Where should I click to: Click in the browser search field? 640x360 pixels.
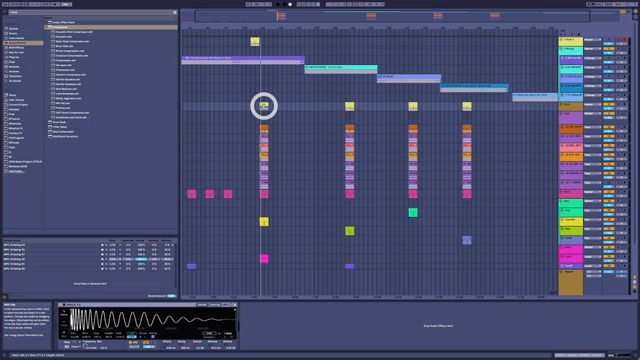pyautogui.click(x=90, y=12)
